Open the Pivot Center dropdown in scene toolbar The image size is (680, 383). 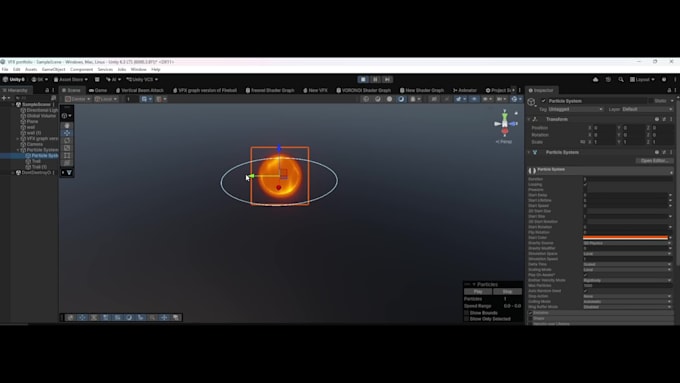coord(78,99)
